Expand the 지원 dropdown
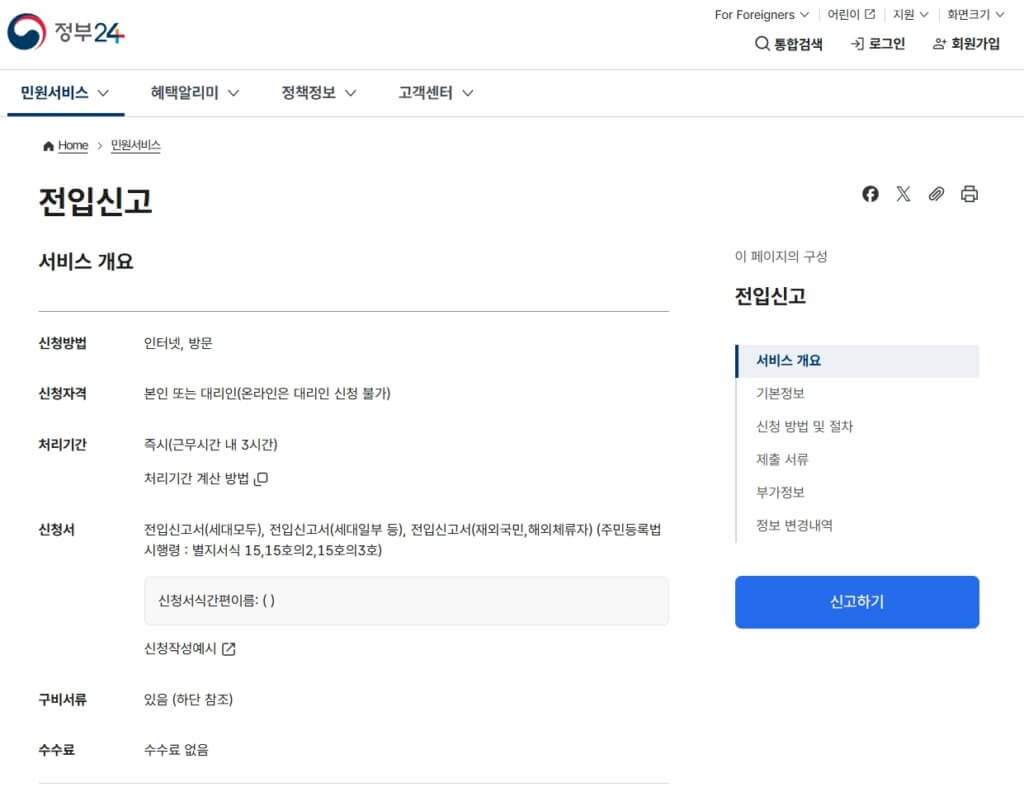1024x792 pixels. (909, 14)
